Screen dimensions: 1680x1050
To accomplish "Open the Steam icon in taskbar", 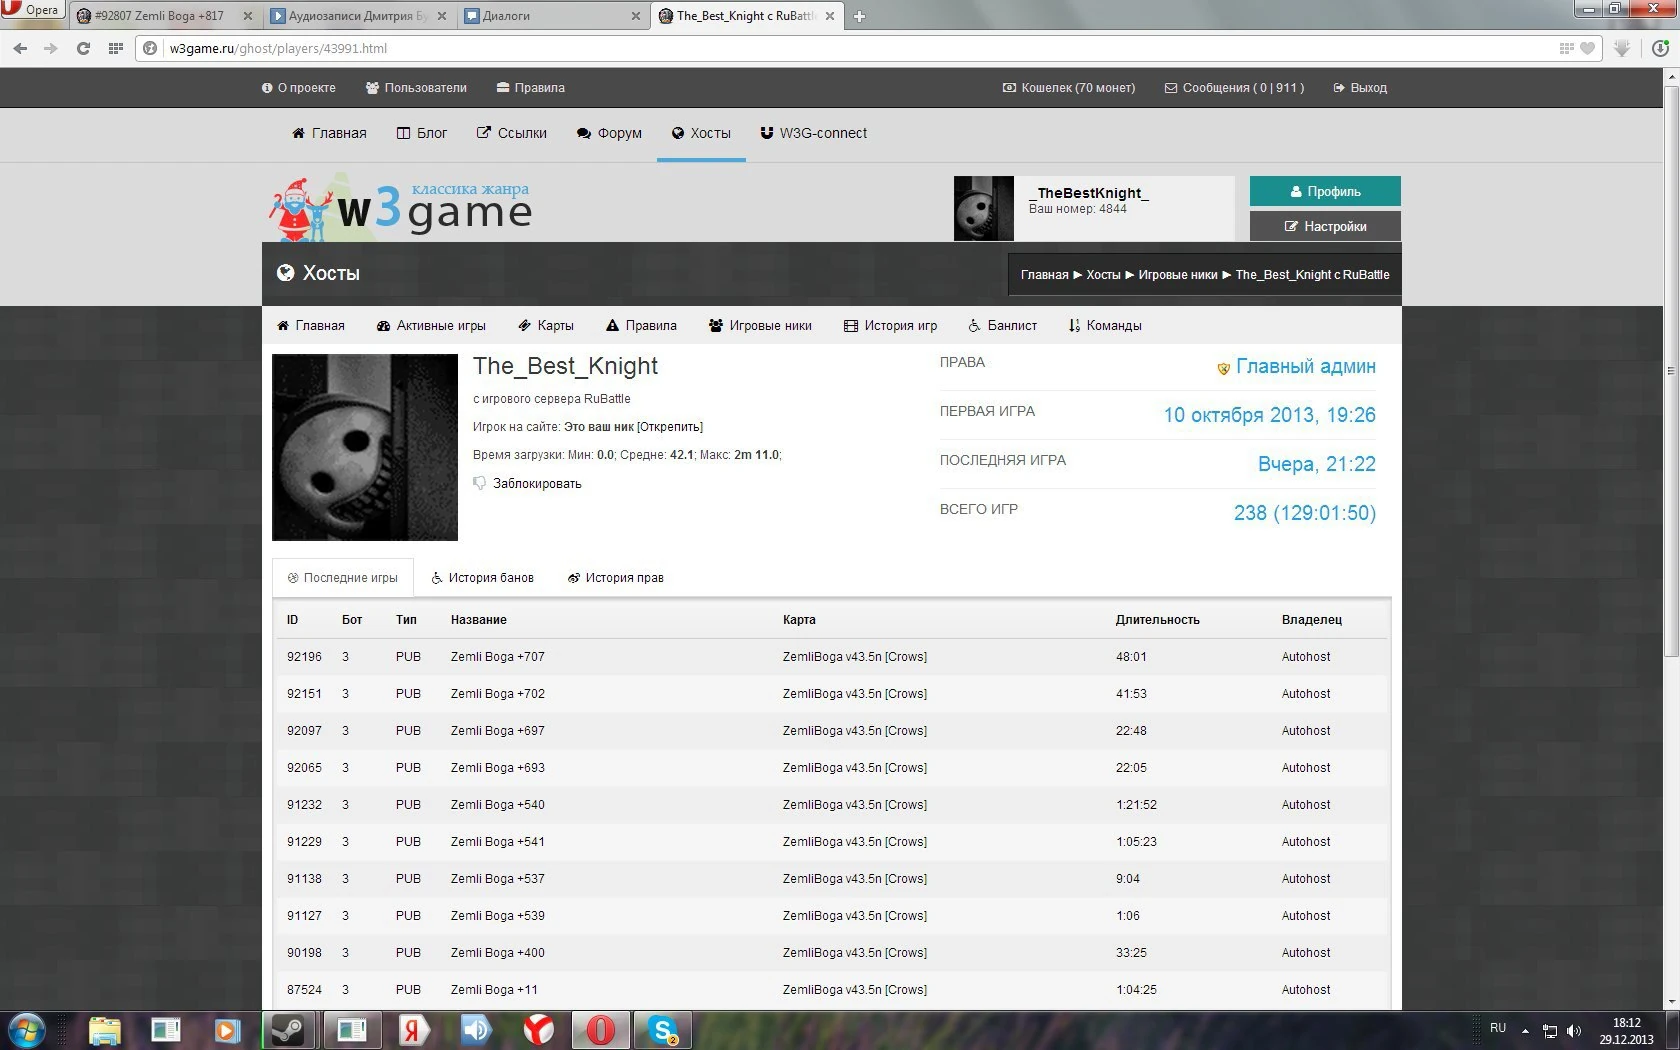I will coord(289,1030).
